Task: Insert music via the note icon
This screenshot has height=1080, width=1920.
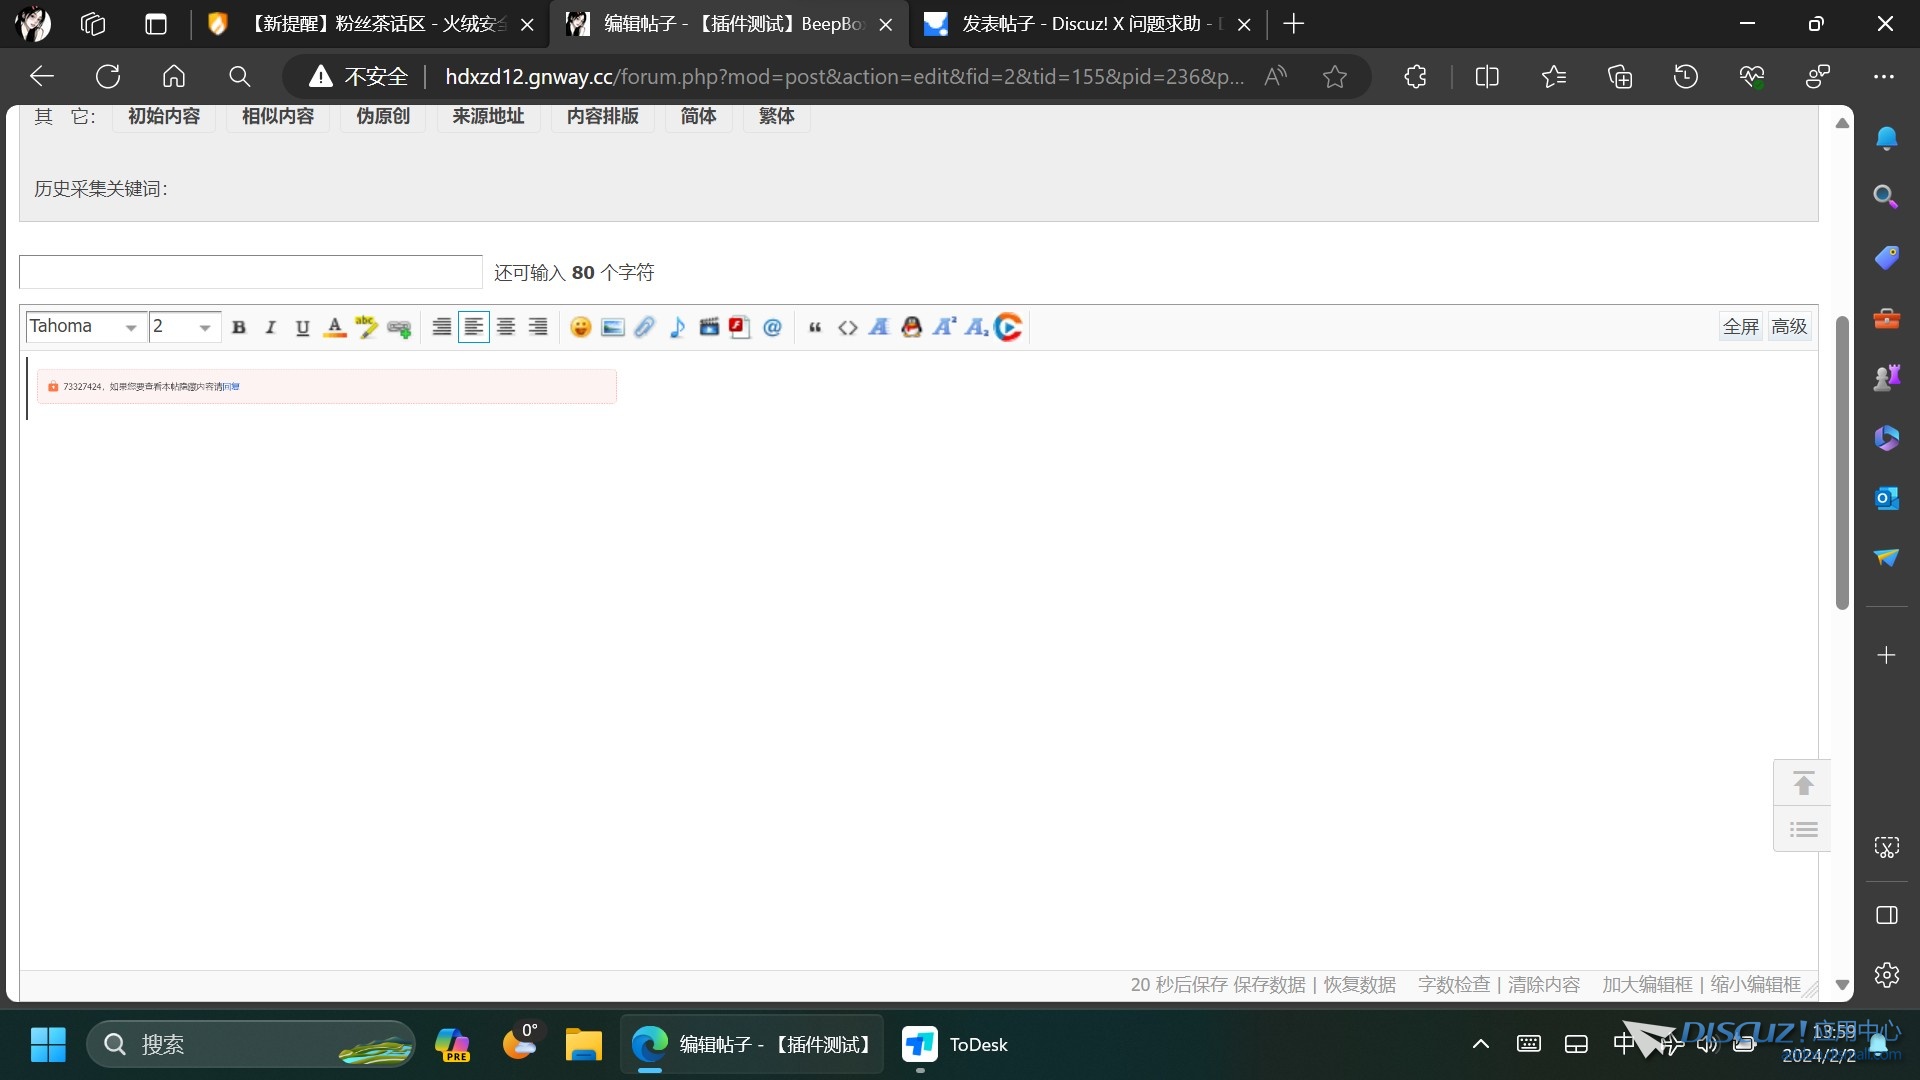Action: 677,327
